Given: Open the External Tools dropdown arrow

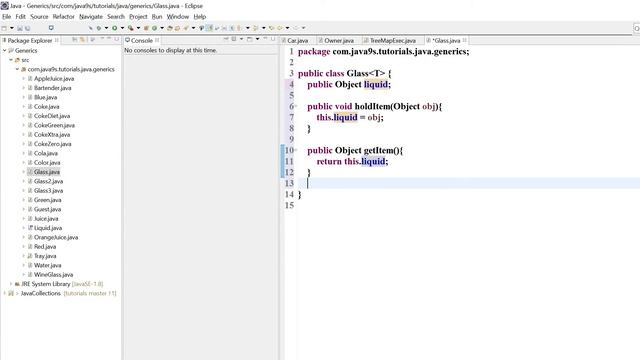Looking at the screenshot, I should (138, 28).
